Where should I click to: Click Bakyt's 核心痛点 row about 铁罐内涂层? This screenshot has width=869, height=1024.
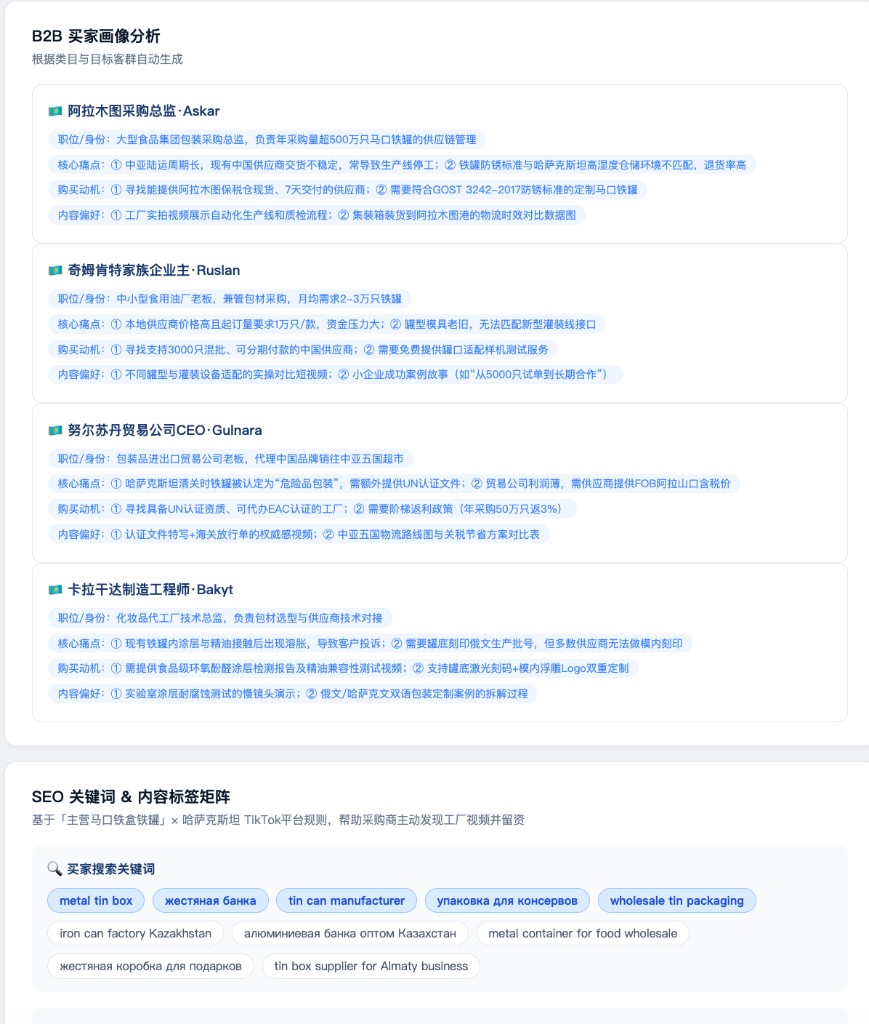370,643
